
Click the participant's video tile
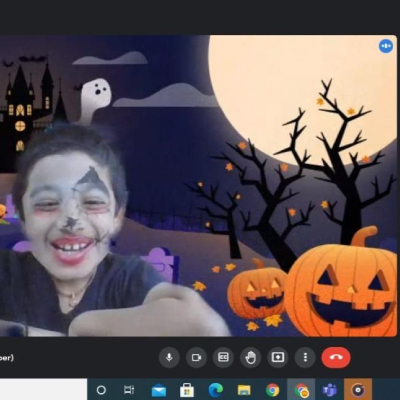click(x=199, y=186)
